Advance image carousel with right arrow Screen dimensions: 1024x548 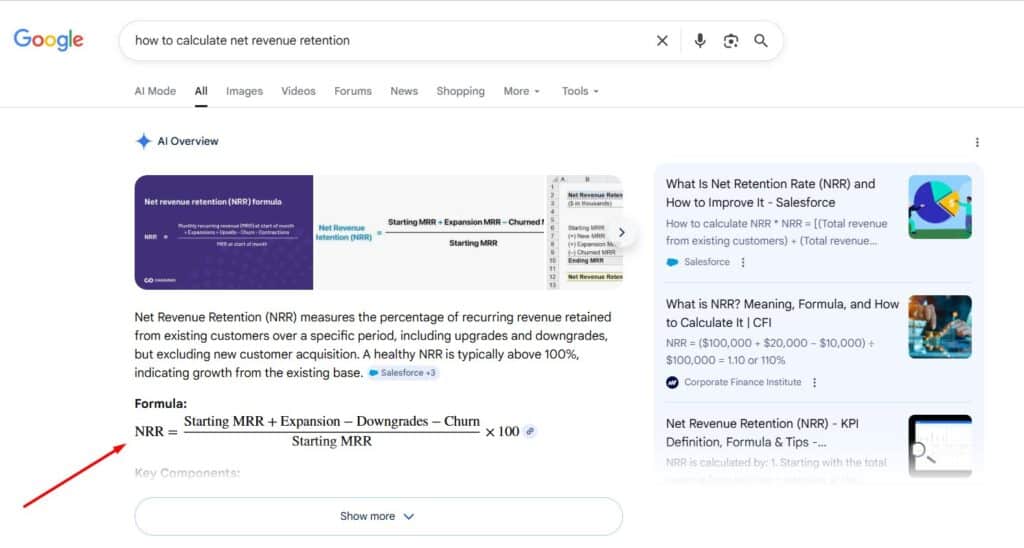coord(621,232)
